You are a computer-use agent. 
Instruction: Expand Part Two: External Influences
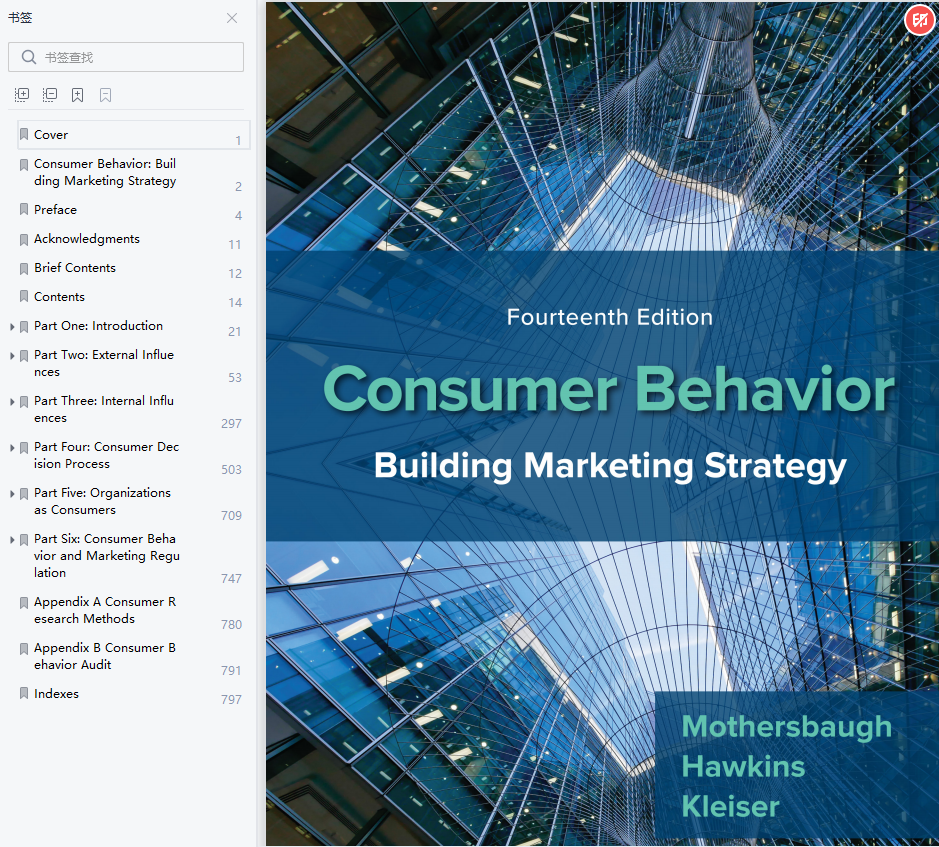(12, 356)
